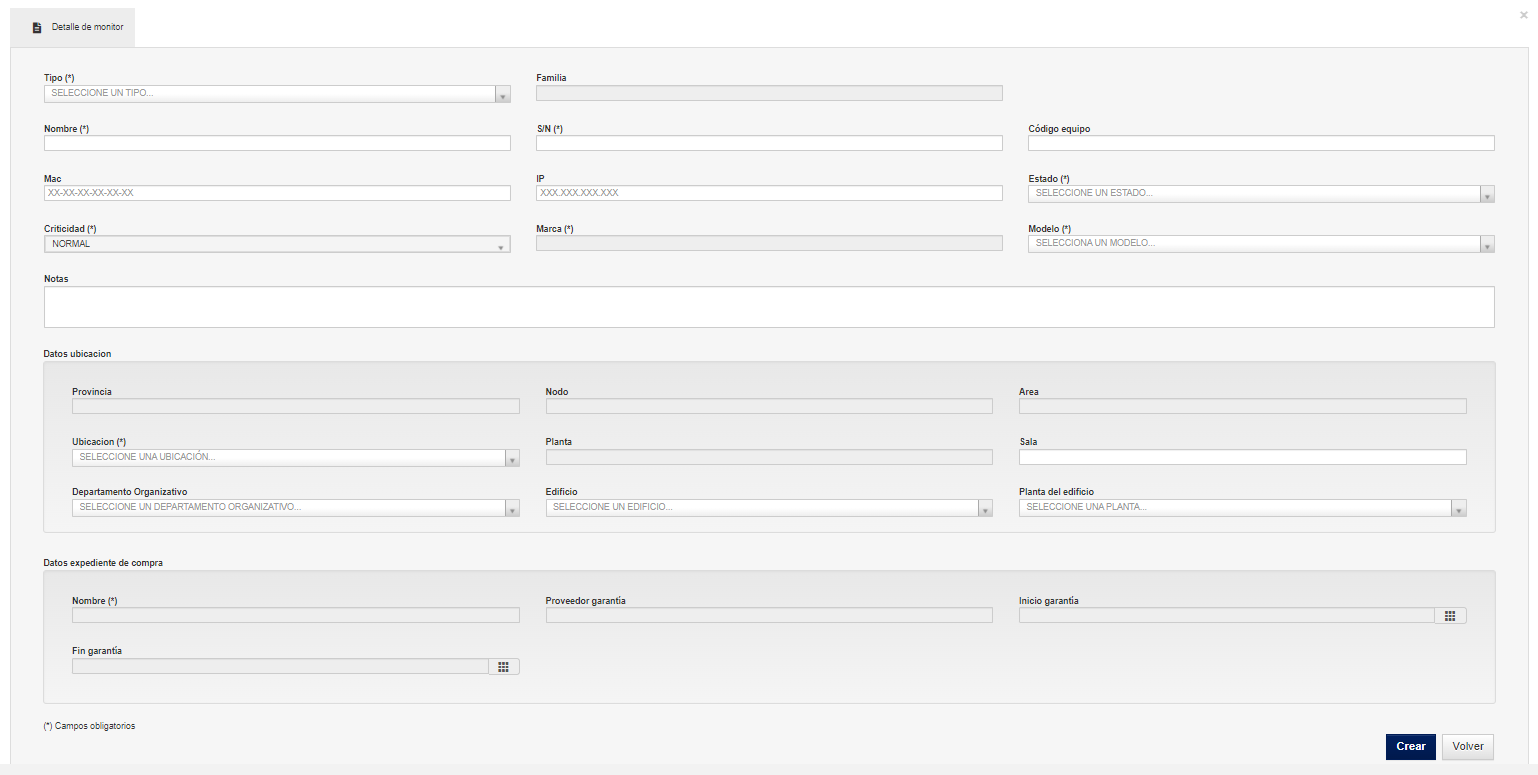This screenshot has width=1538, height=775.
Task: Click the Area field
Action: click(x=1243, y=406)
